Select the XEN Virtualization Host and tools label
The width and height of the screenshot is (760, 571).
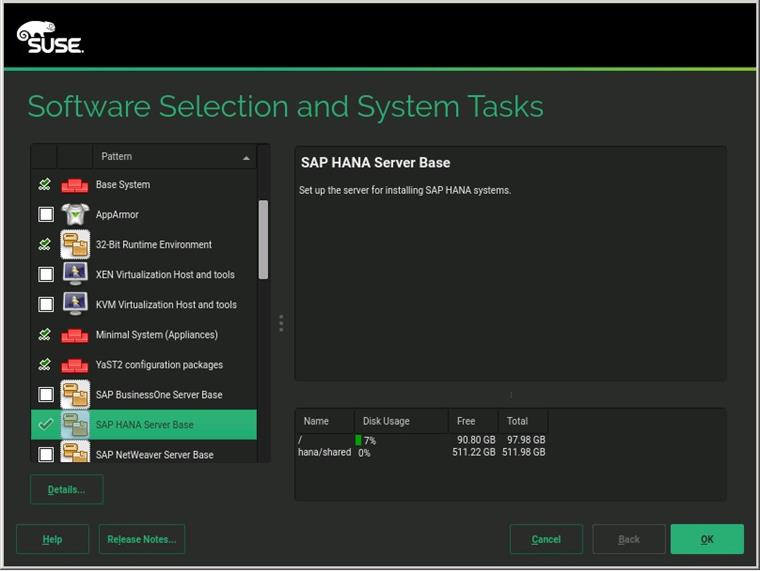[165, 275]
